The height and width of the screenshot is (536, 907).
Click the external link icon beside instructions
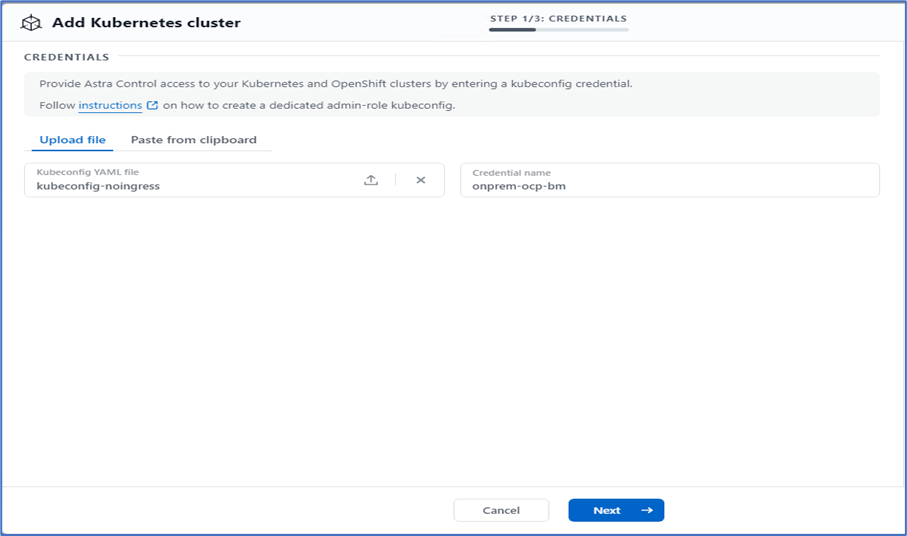point(152,105)
